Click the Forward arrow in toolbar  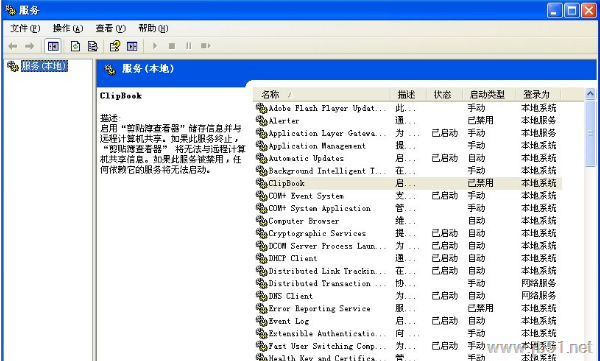[x=29, y=46]
